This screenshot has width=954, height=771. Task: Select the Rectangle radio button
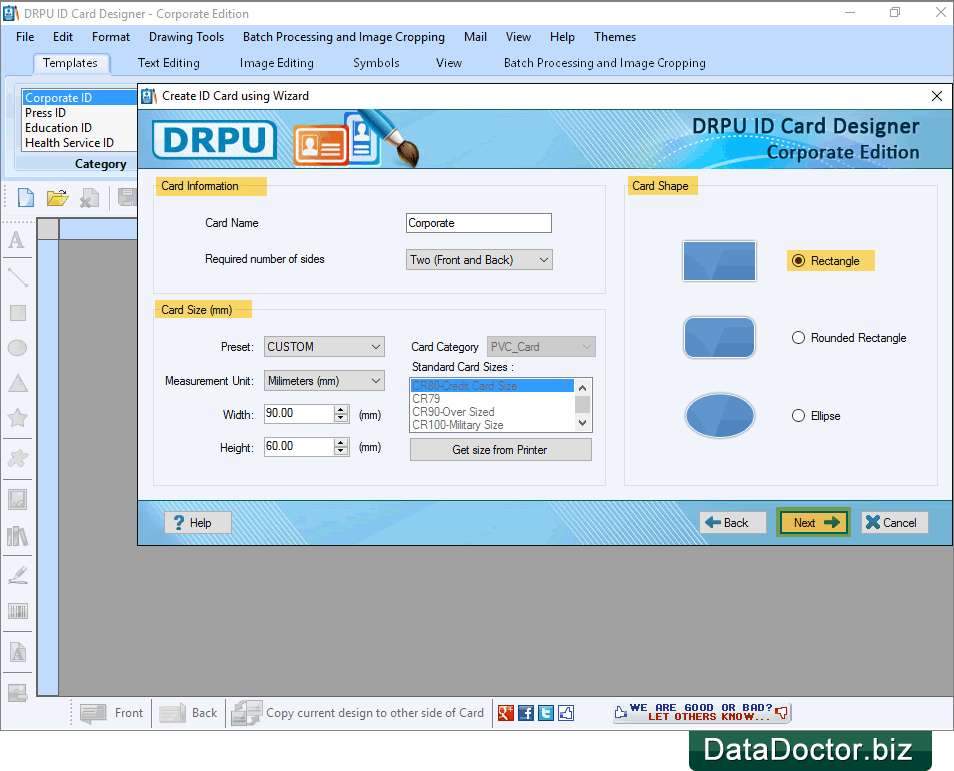798,260
